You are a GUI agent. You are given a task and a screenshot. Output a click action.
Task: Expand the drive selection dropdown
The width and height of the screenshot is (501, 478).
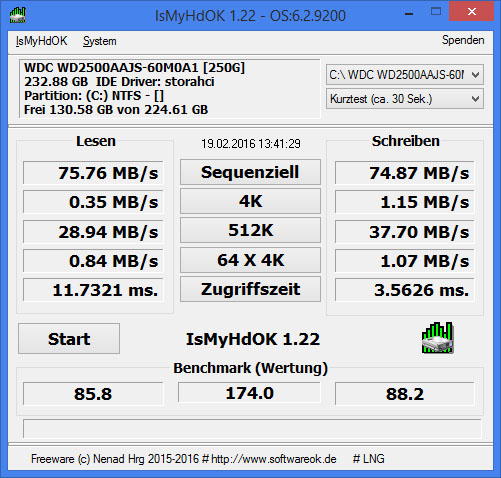pos(405,75)
